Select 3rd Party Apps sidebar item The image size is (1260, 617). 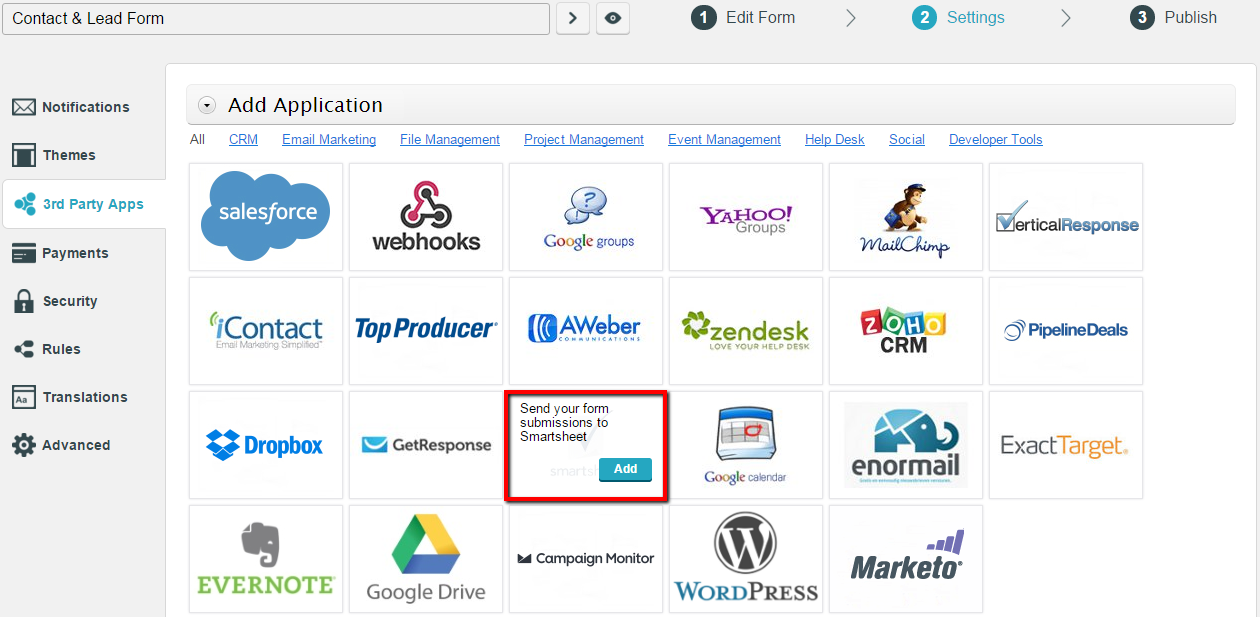click(x=84, y=204)
